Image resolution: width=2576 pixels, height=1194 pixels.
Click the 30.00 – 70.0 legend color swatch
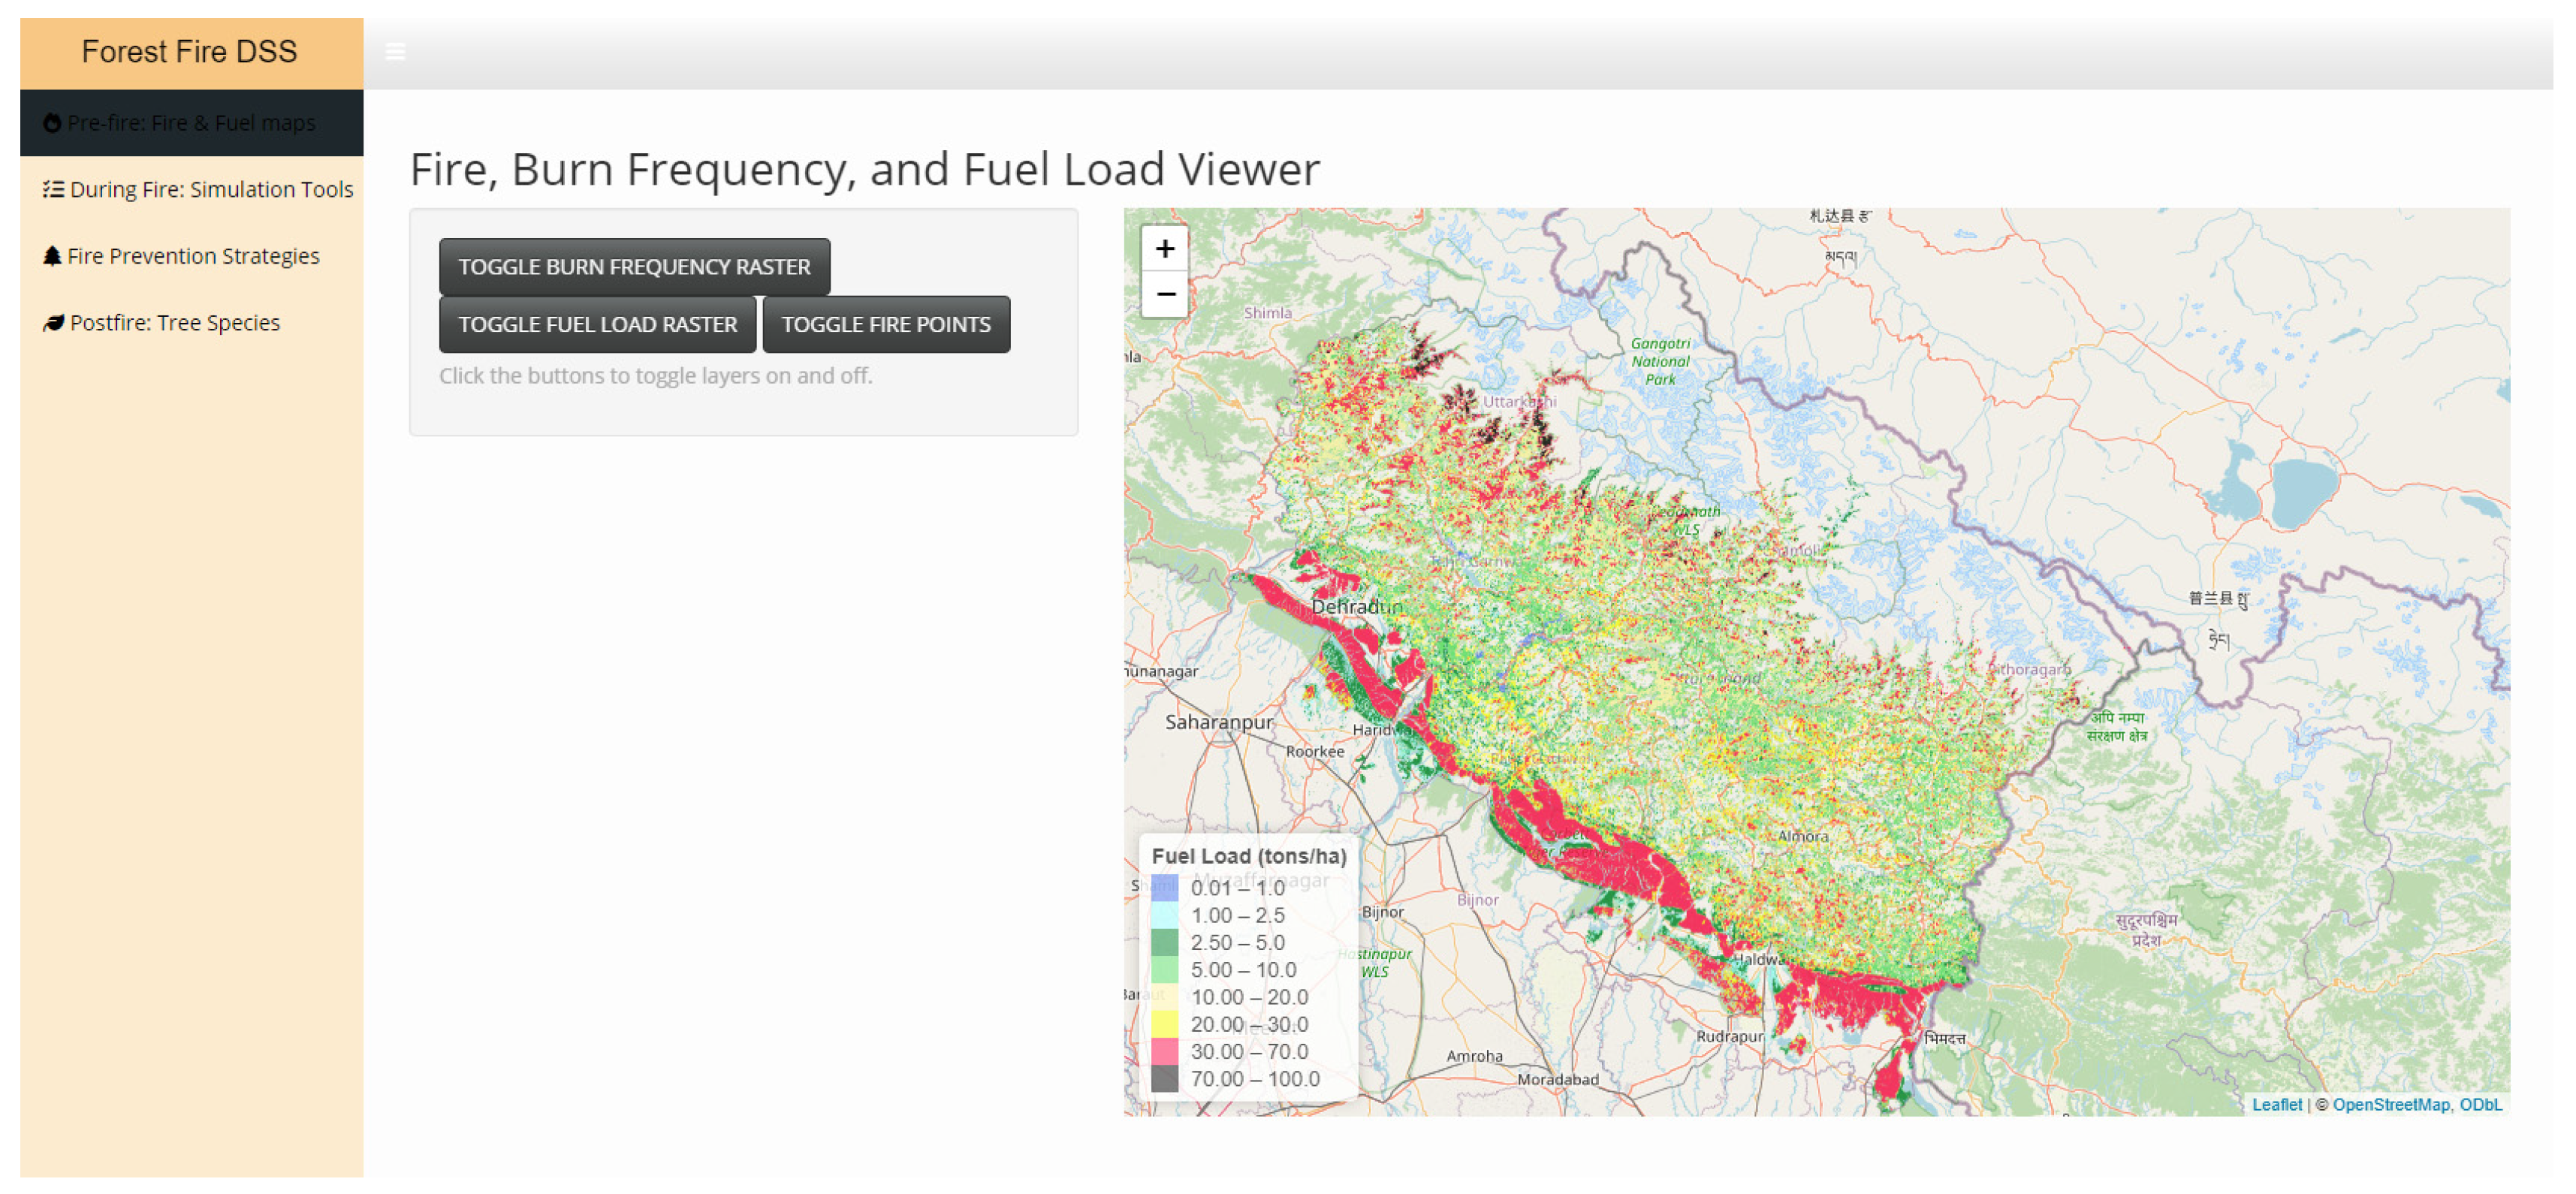coord(1164,1051)
